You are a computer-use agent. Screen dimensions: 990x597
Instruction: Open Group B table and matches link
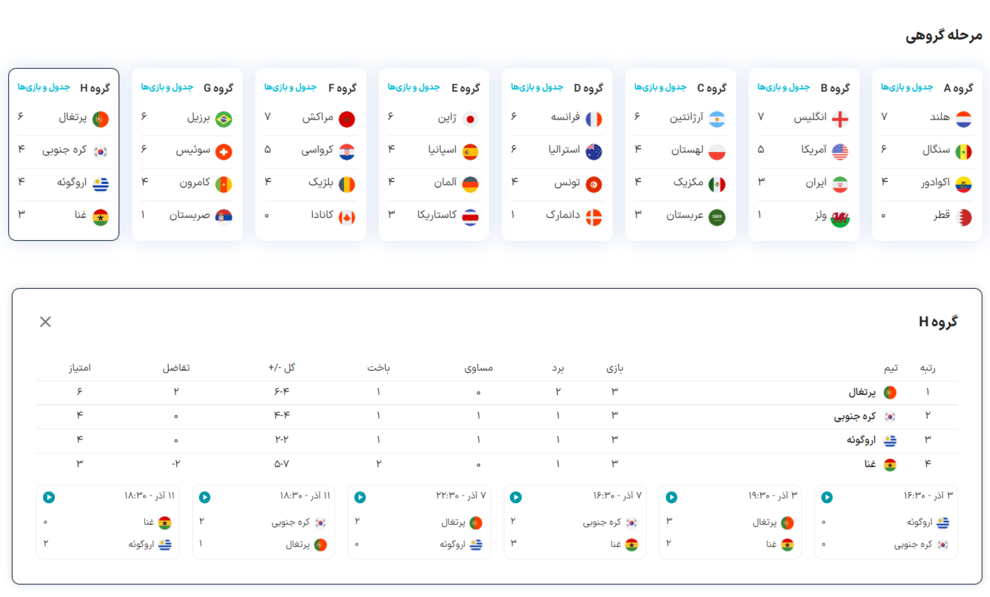[x=783, y=87]
